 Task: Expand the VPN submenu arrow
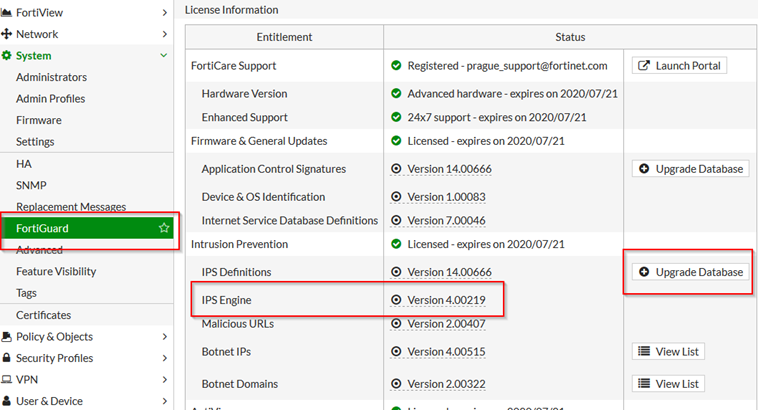pyautogui.click(x=164, y=380)
